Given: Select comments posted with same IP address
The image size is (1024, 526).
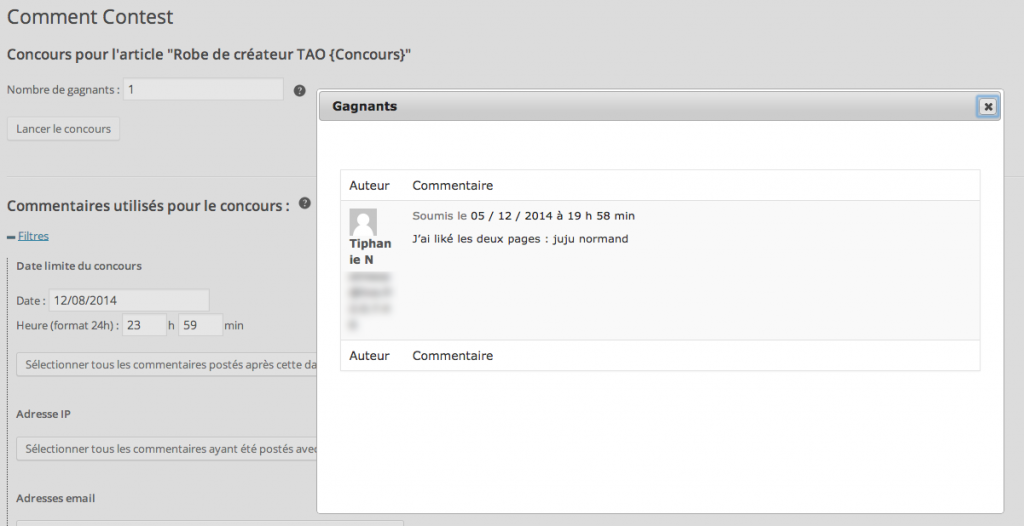Looking at the screenshot, I should pos(167,449).
